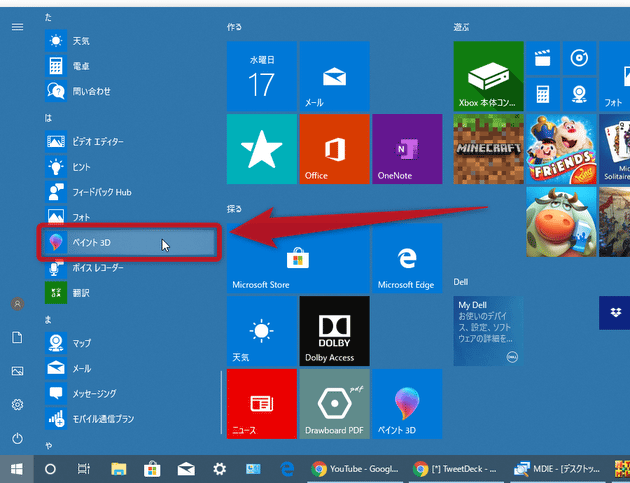The width and height of the screenshot is (630, 483).
Task: Switch to YouTube Chrome window on taskbar
Action: pyautogui.click(x=355, y=469)
